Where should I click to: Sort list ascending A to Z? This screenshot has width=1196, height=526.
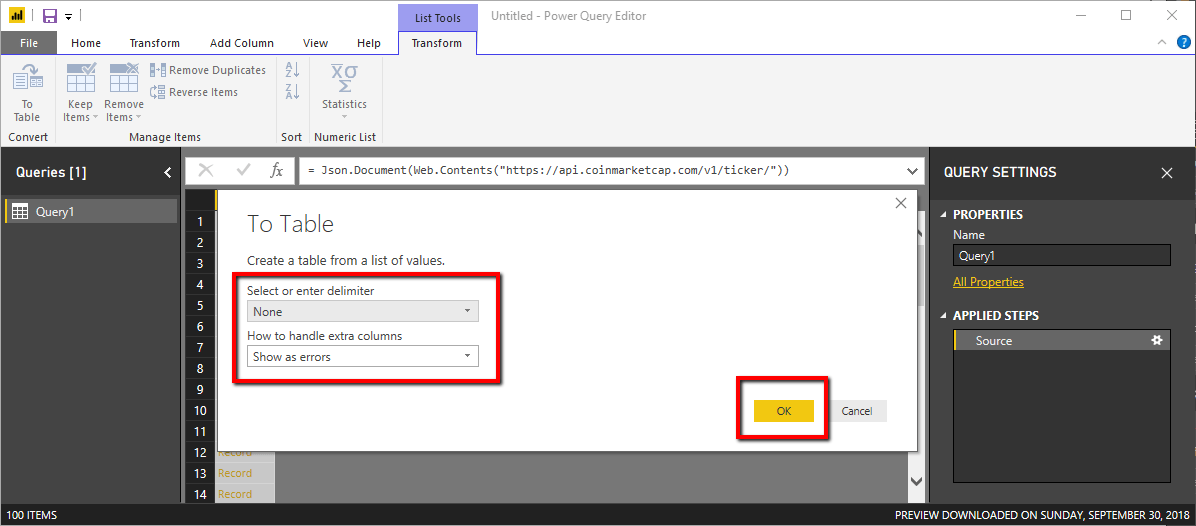pyautogui.click(x=292, y=70)
